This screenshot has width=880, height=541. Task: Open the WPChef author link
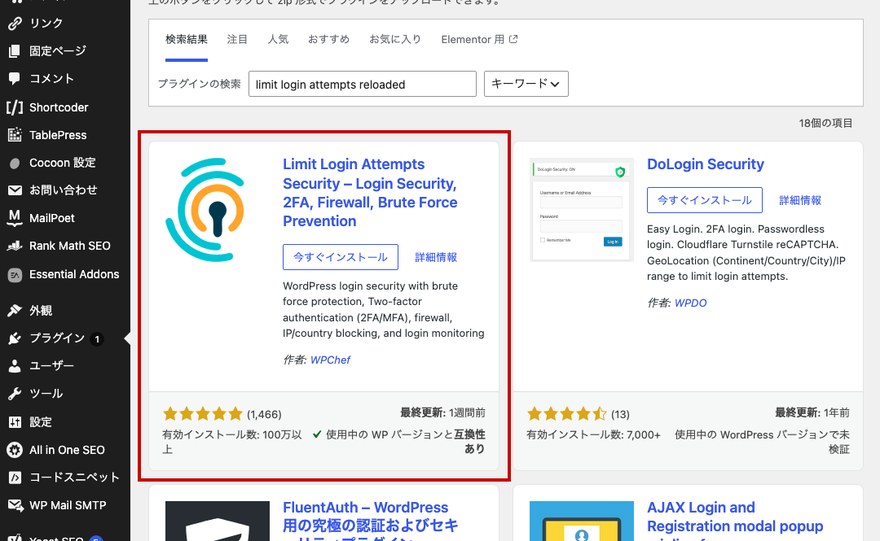[x=330, y=360]
